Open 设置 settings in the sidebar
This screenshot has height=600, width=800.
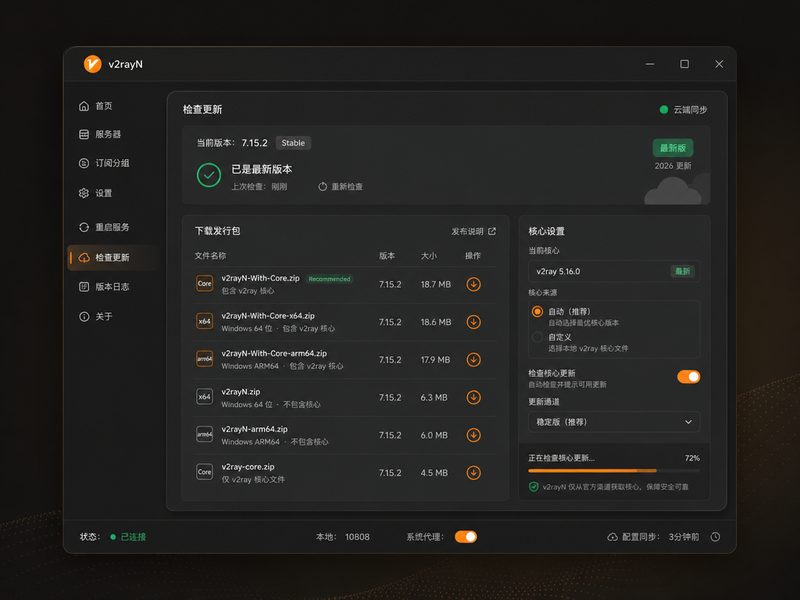(x=96, y=193)
